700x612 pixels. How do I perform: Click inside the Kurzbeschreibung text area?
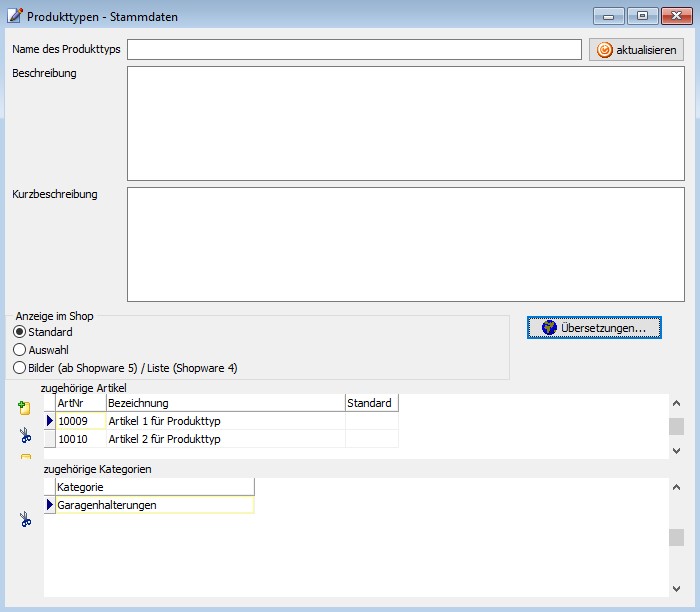click(x=405, y=243)
